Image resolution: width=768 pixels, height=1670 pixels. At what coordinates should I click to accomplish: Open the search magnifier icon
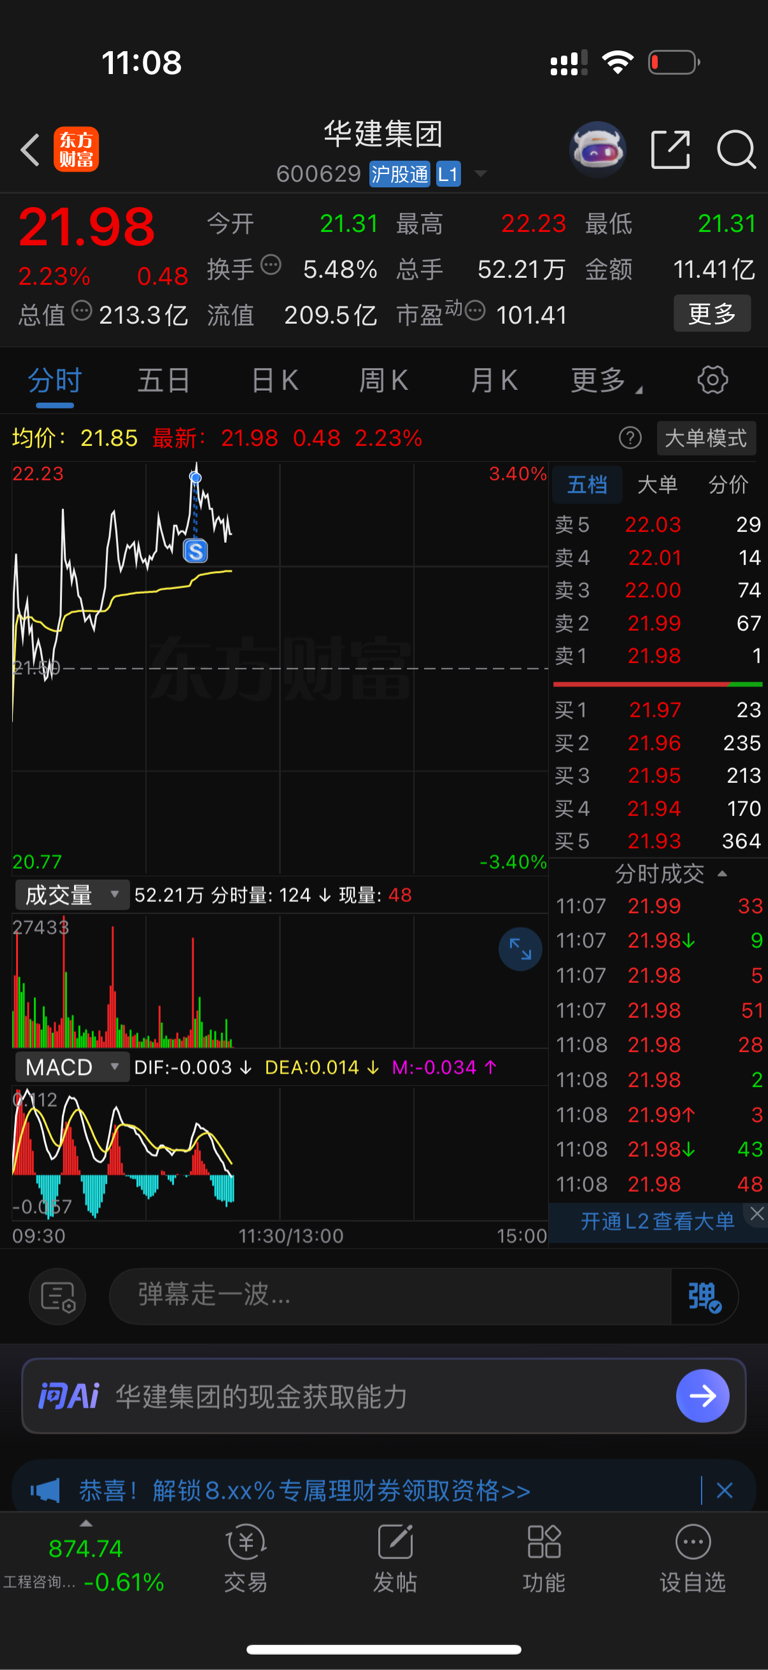pyautogui.click(x=736, y=150)
